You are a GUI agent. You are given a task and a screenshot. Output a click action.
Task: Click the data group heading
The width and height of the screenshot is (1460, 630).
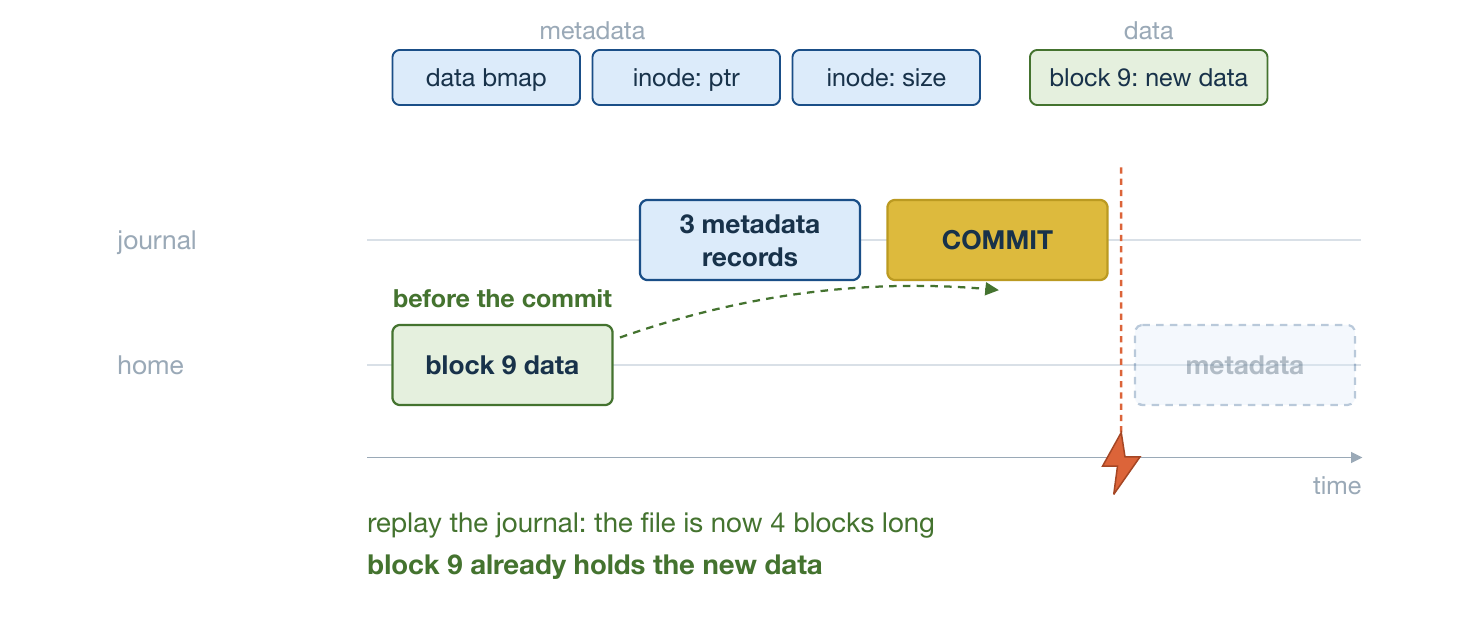point(1148,31)
